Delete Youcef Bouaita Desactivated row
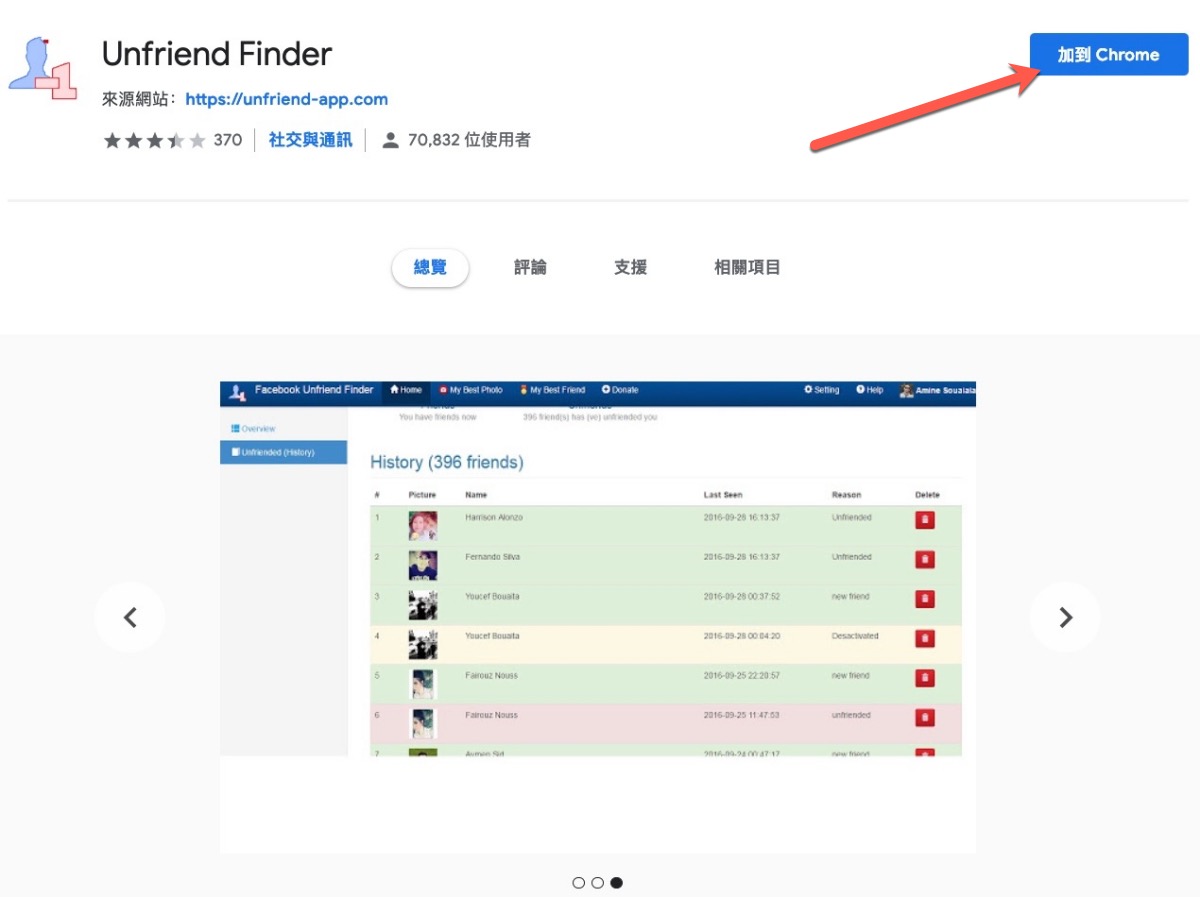The height and width of the screenshot is (897, 1200). (x=925, y=638)
